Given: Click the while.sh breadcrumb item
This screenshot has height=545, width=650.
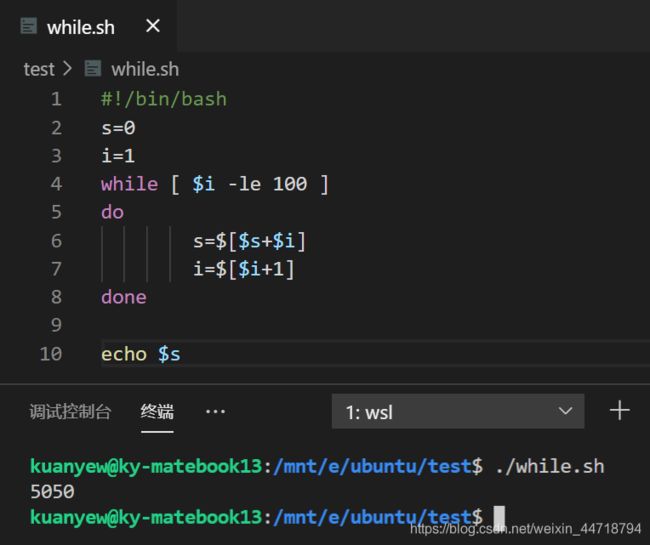Looking at the screenshot, I should [x=145, y=69].
